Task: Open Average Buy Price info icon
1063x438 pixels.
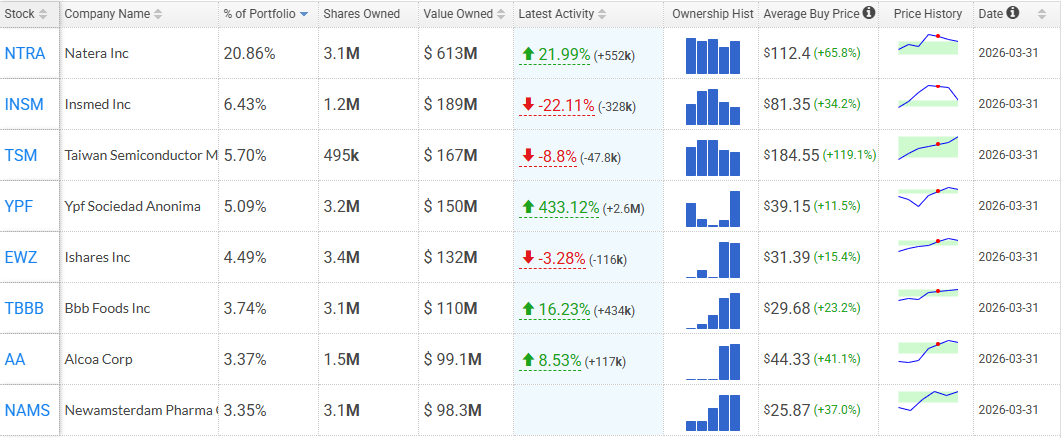Action: (869, 13)
